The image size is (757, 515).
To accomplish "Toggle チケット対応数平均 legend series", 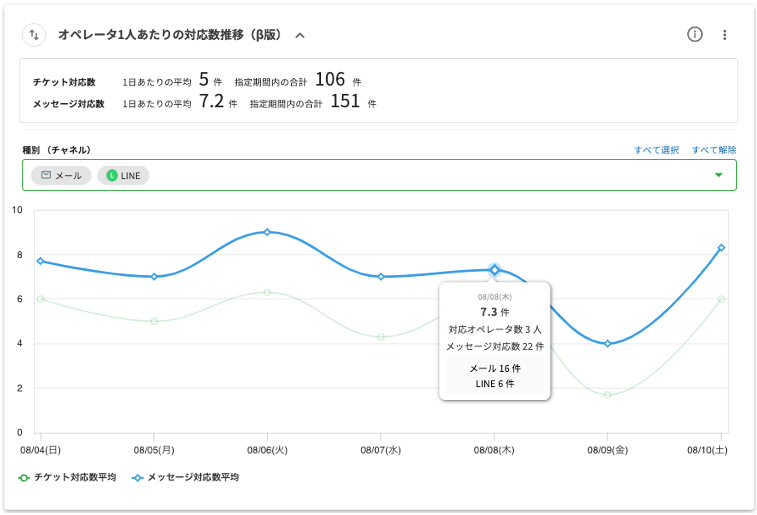I will tap(68, 477).
